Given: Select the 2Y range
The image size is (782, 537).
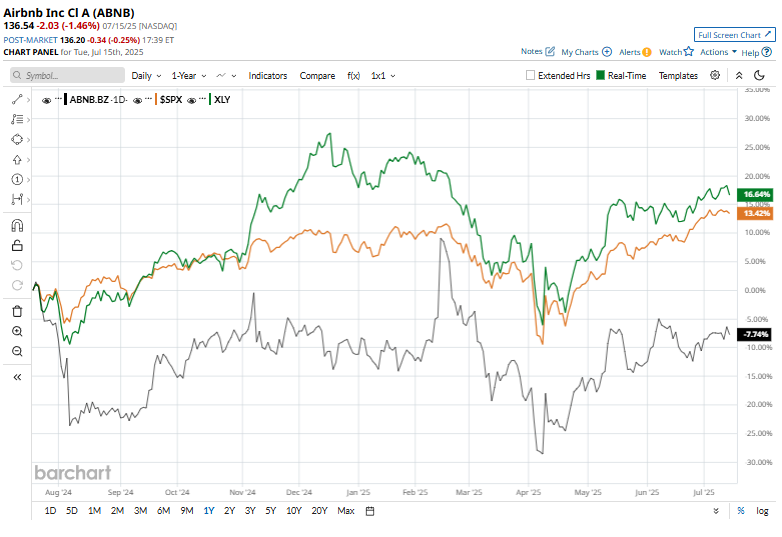Looking at the screenshot, I should (229, 511).
